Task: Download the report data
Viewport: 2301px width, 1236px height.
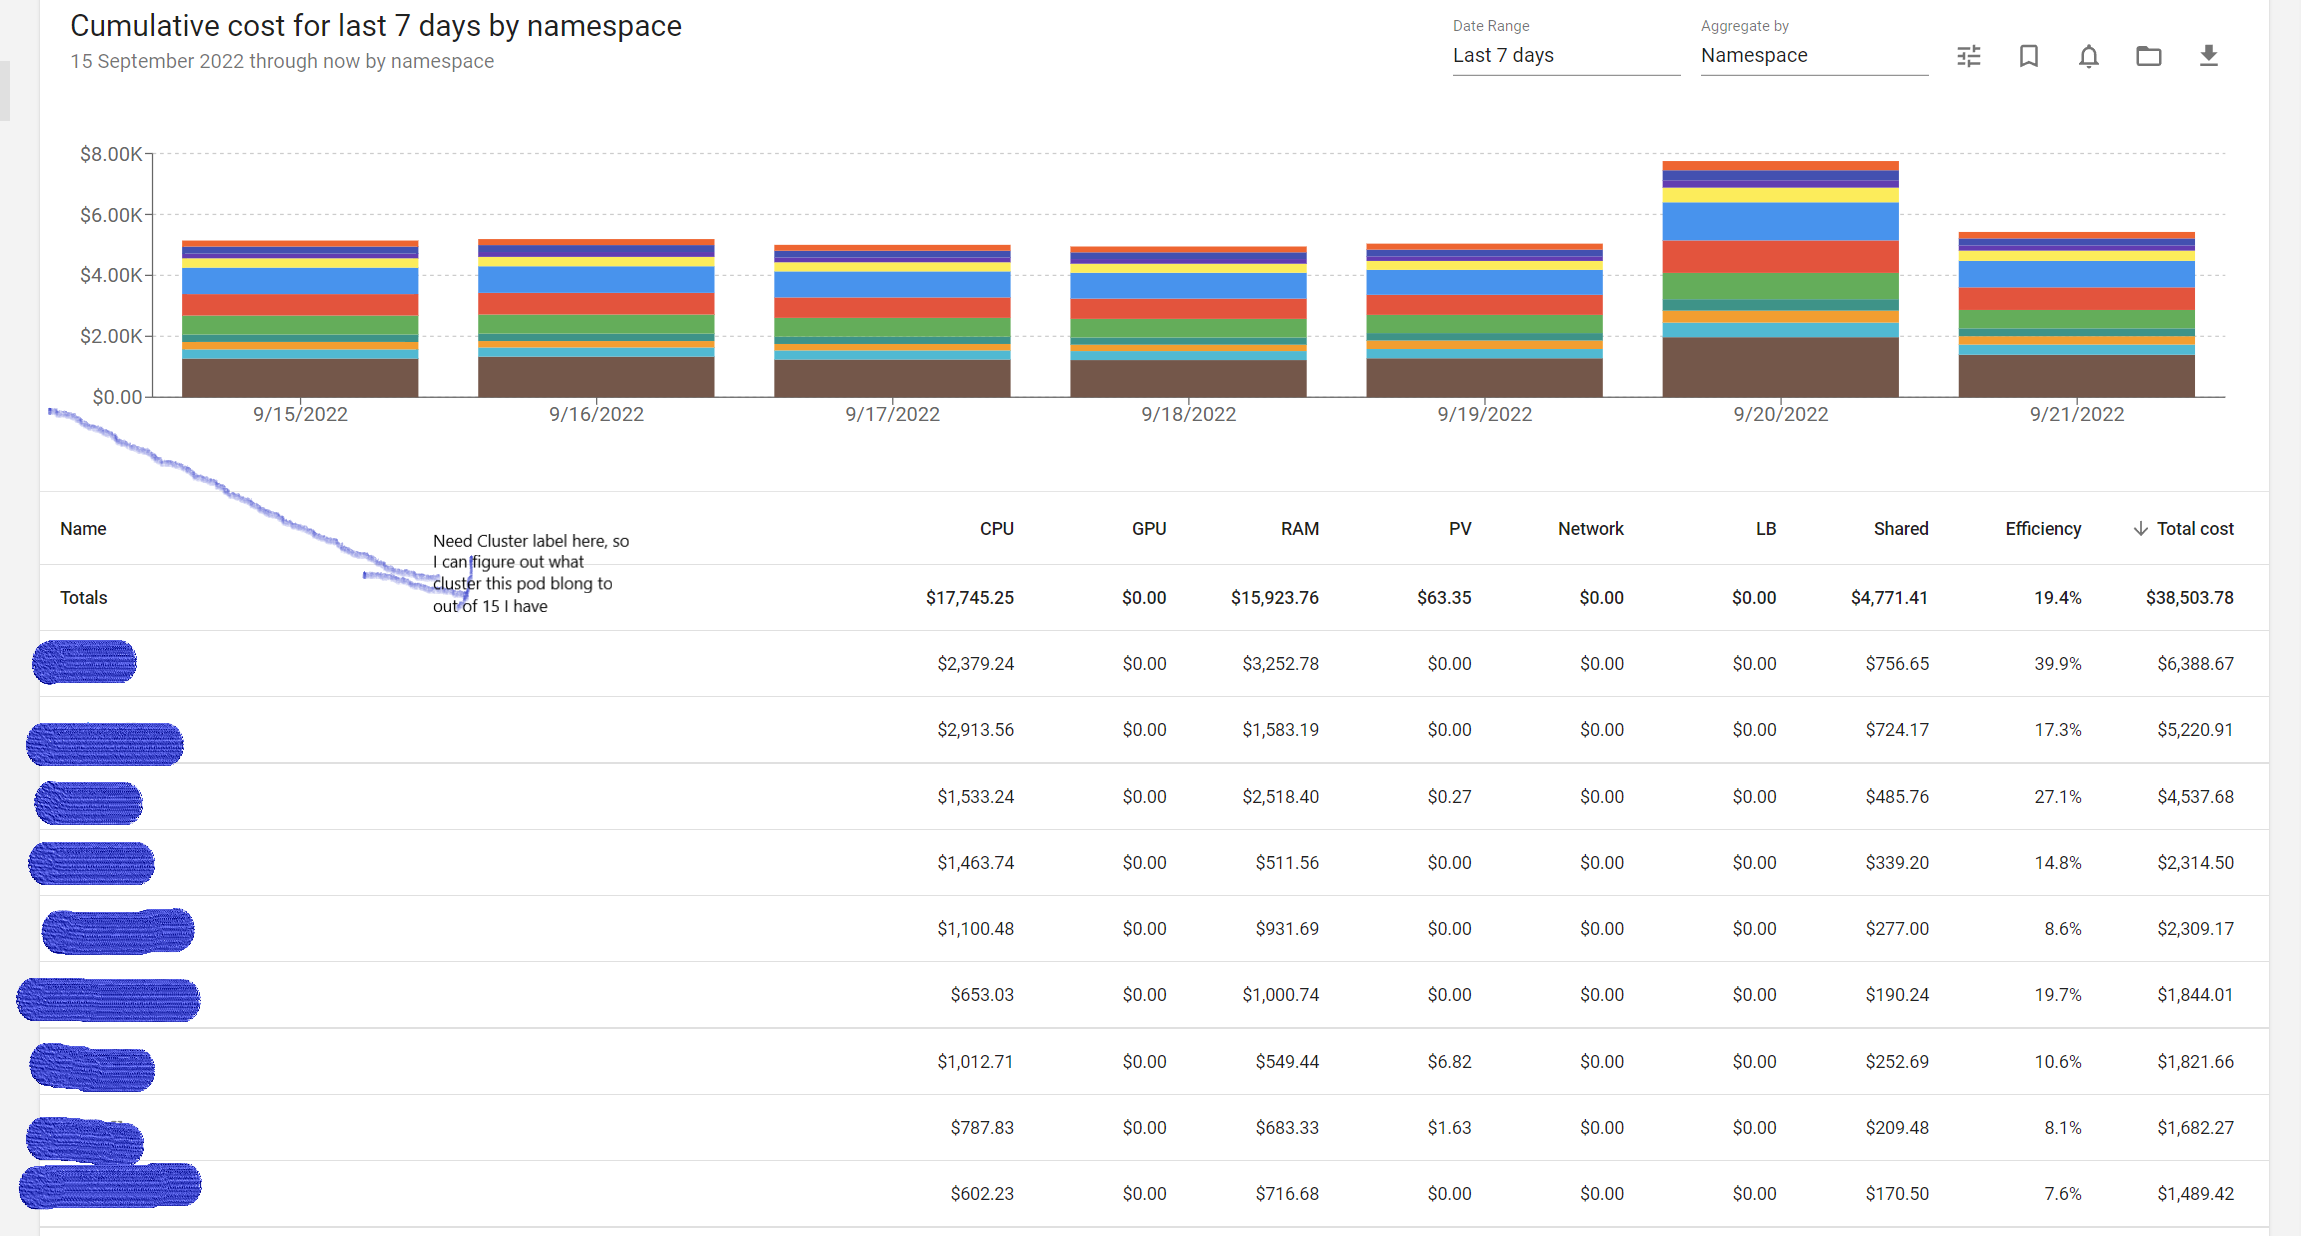Action: click(x=2209, y=57)
